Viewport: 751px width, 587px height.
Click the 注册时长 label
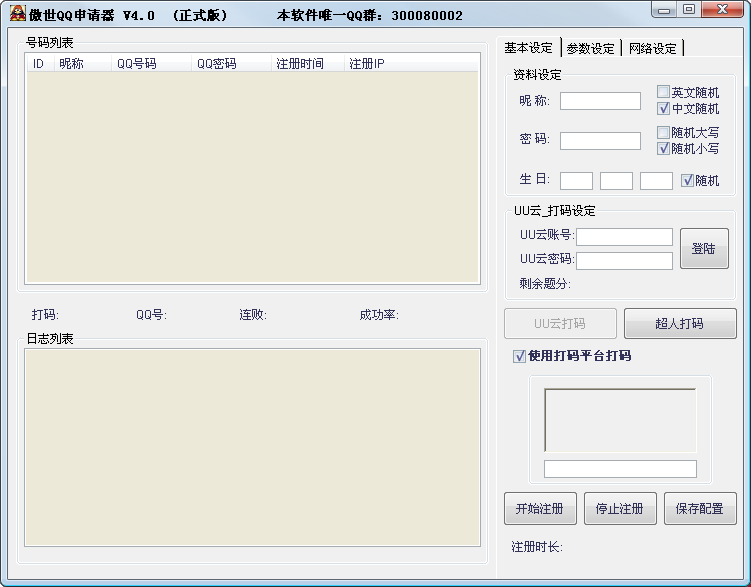click(537, 547)
